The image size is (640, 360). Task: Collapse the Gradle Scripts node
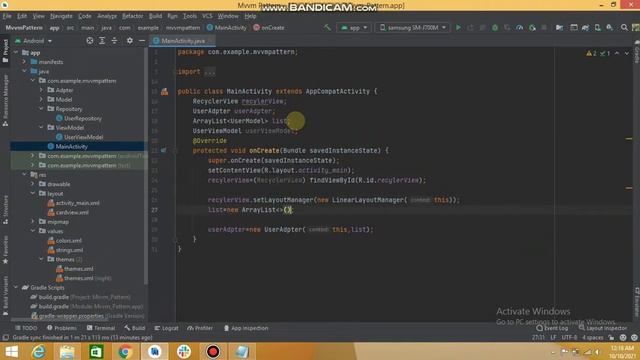click(16, 287)
